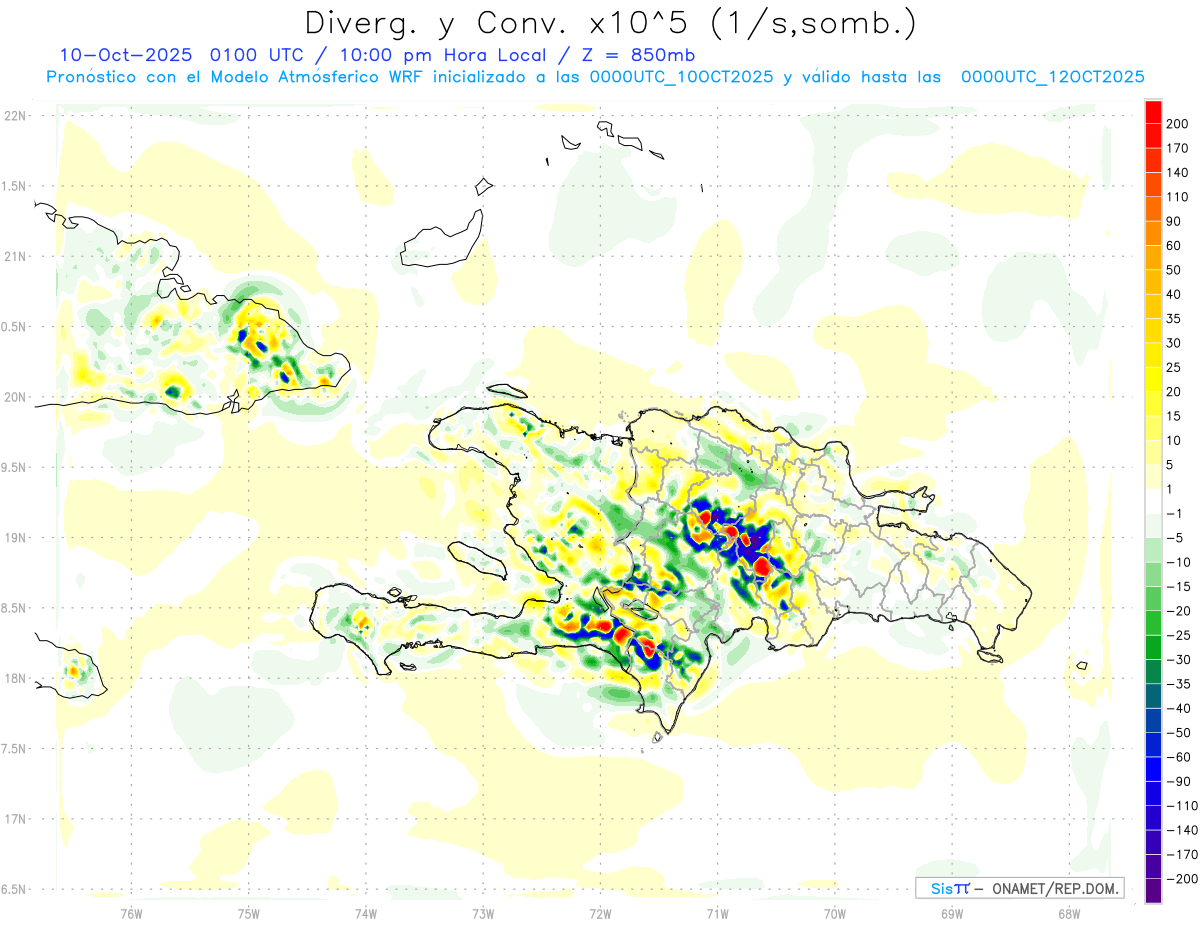The height and width of the screenshot is (927, 1200).
Task: Select the 200 label on the color scale
Action: coord(1177,123)
